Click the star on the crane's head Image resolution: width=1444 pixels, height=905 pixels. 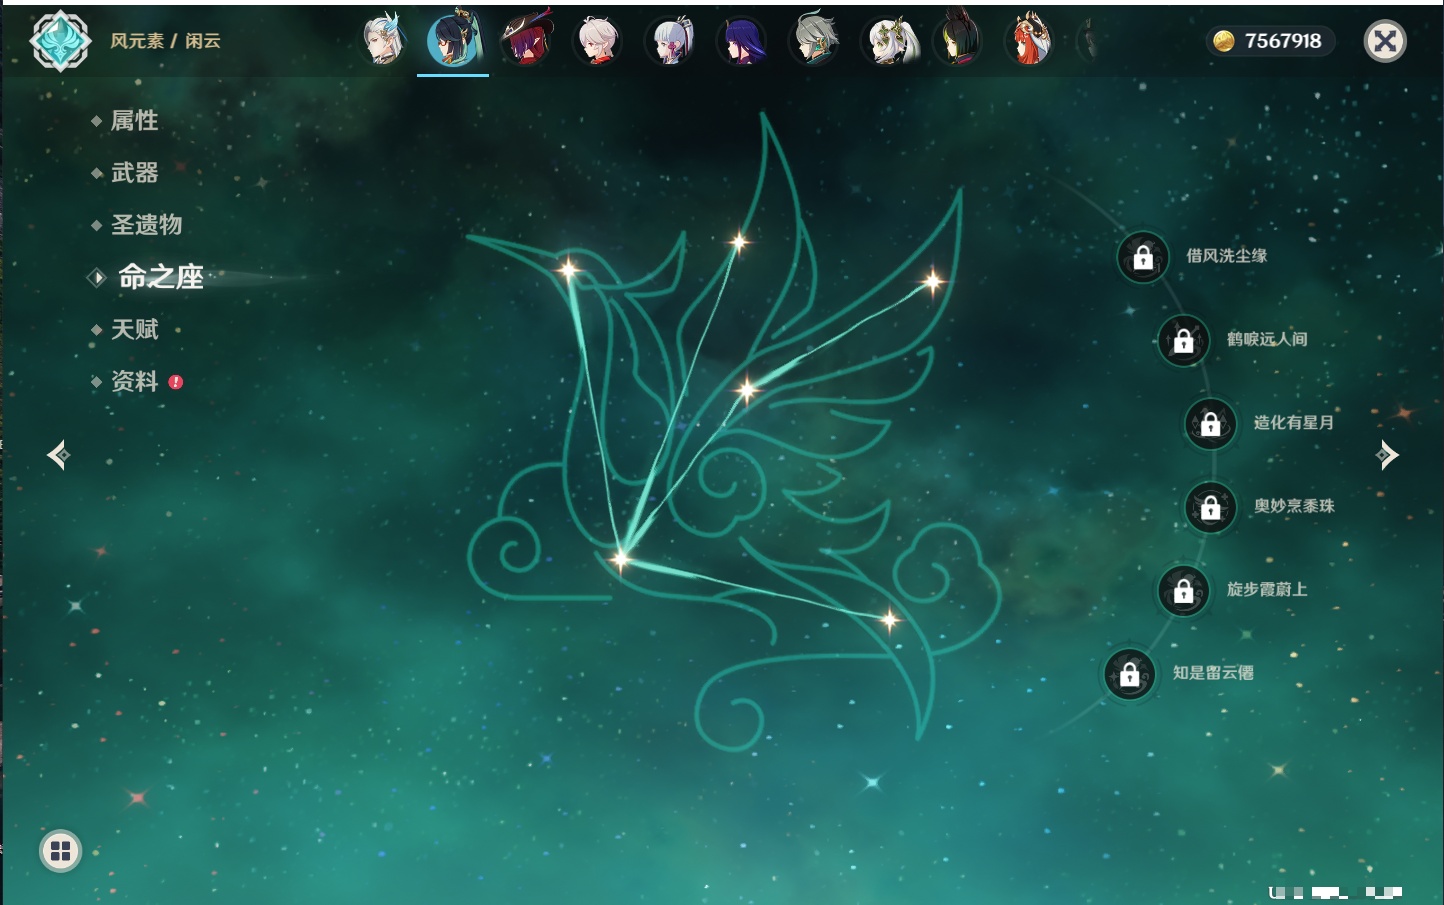[568, 268]
